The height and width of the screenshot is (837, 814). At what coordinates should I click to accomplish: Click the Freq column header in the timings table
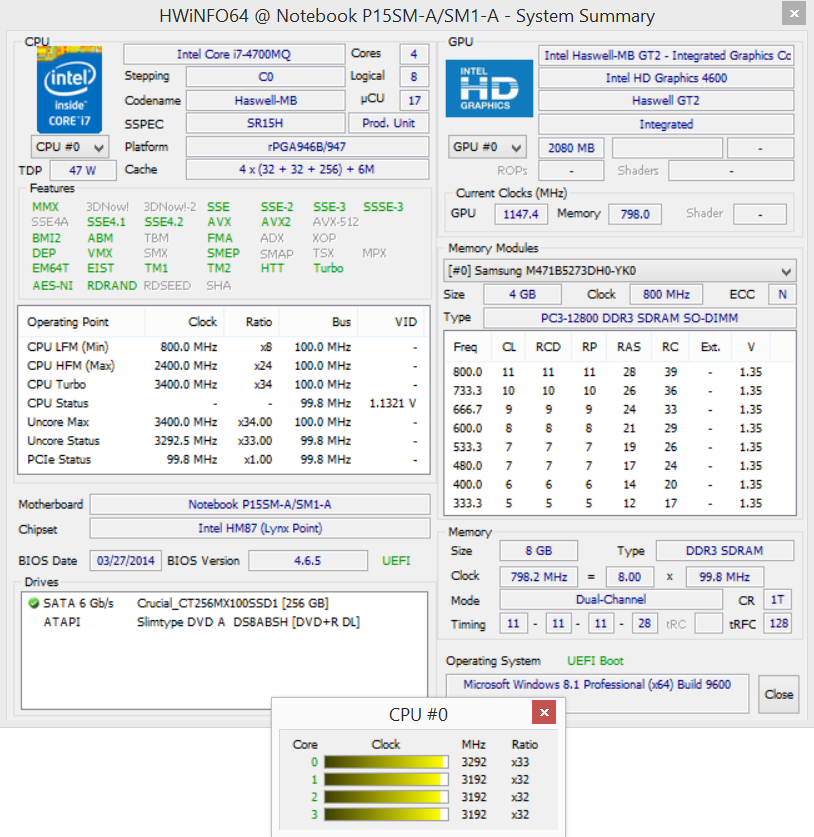pos(465,347)
